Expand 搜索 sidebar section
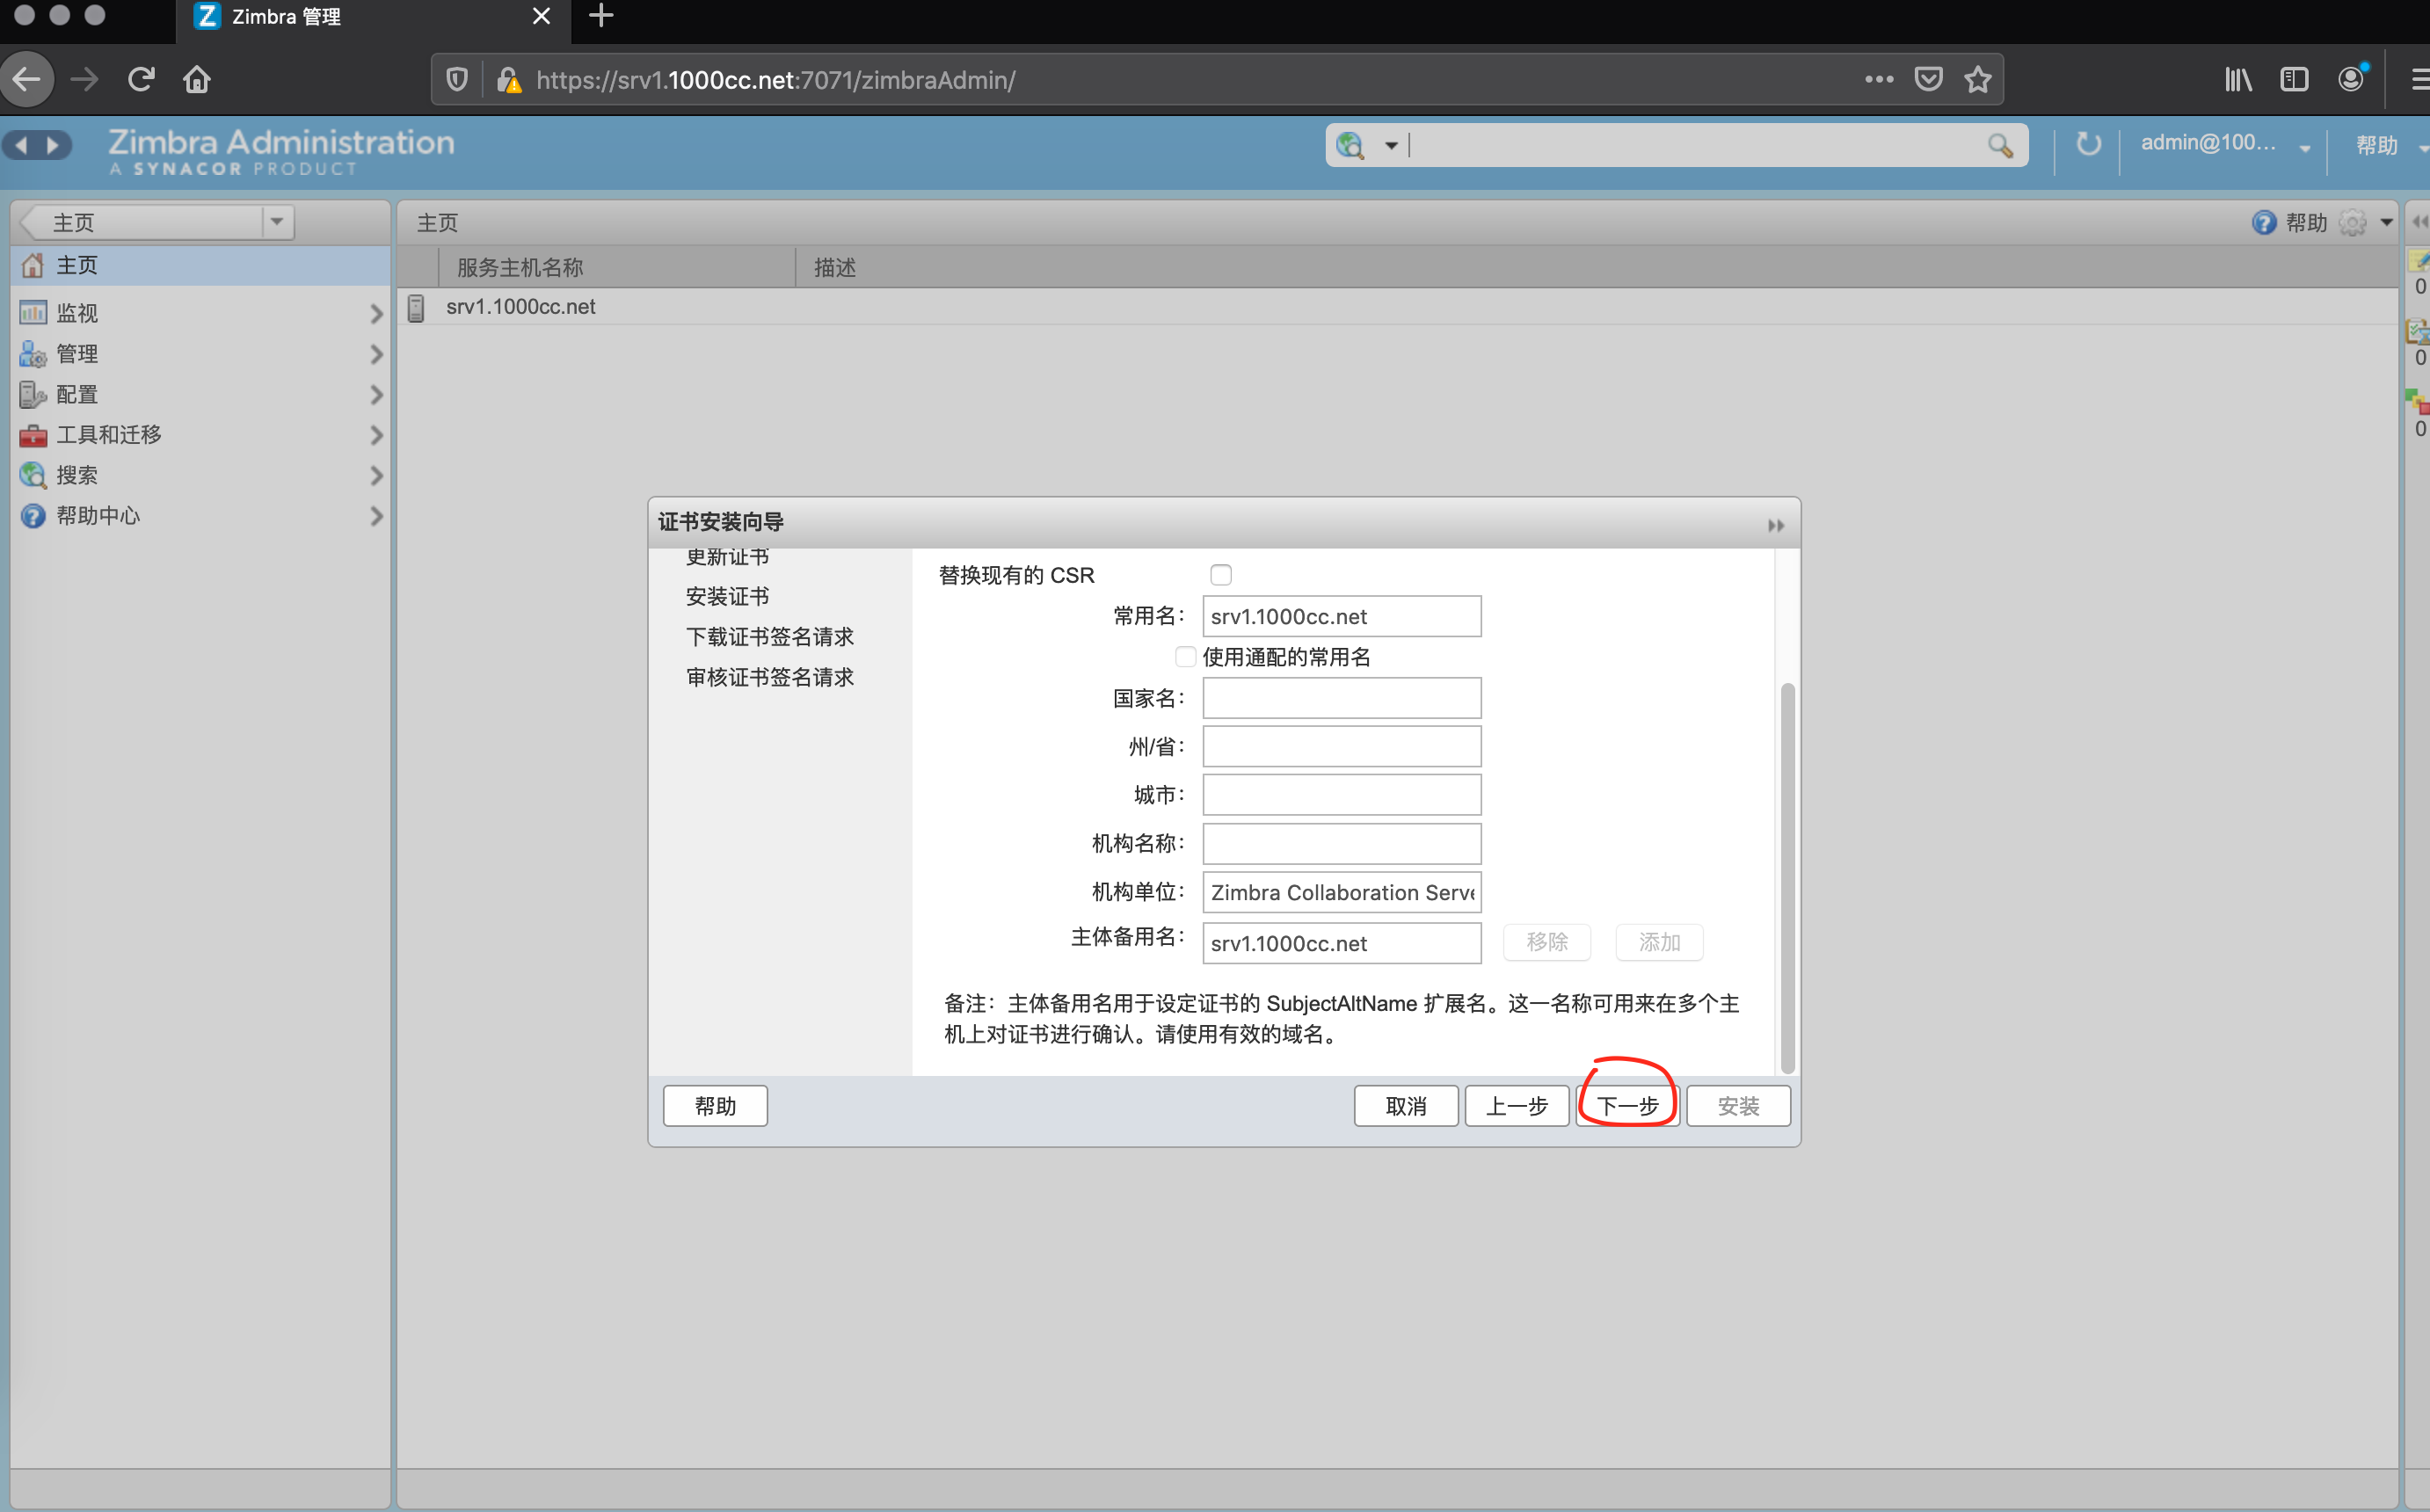The width and height of the screenshot is (2430, 1512). [x=376, y=476]
